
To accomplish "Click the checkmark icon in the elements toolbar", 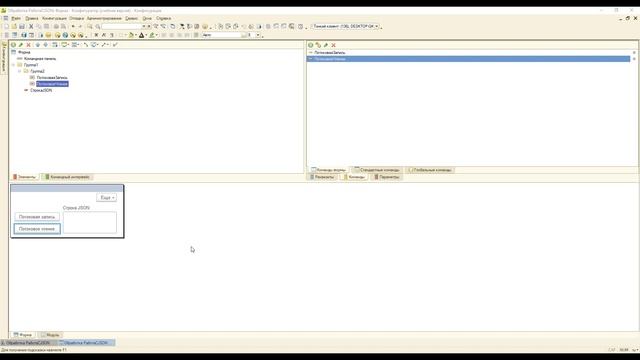I will (115, 45).
